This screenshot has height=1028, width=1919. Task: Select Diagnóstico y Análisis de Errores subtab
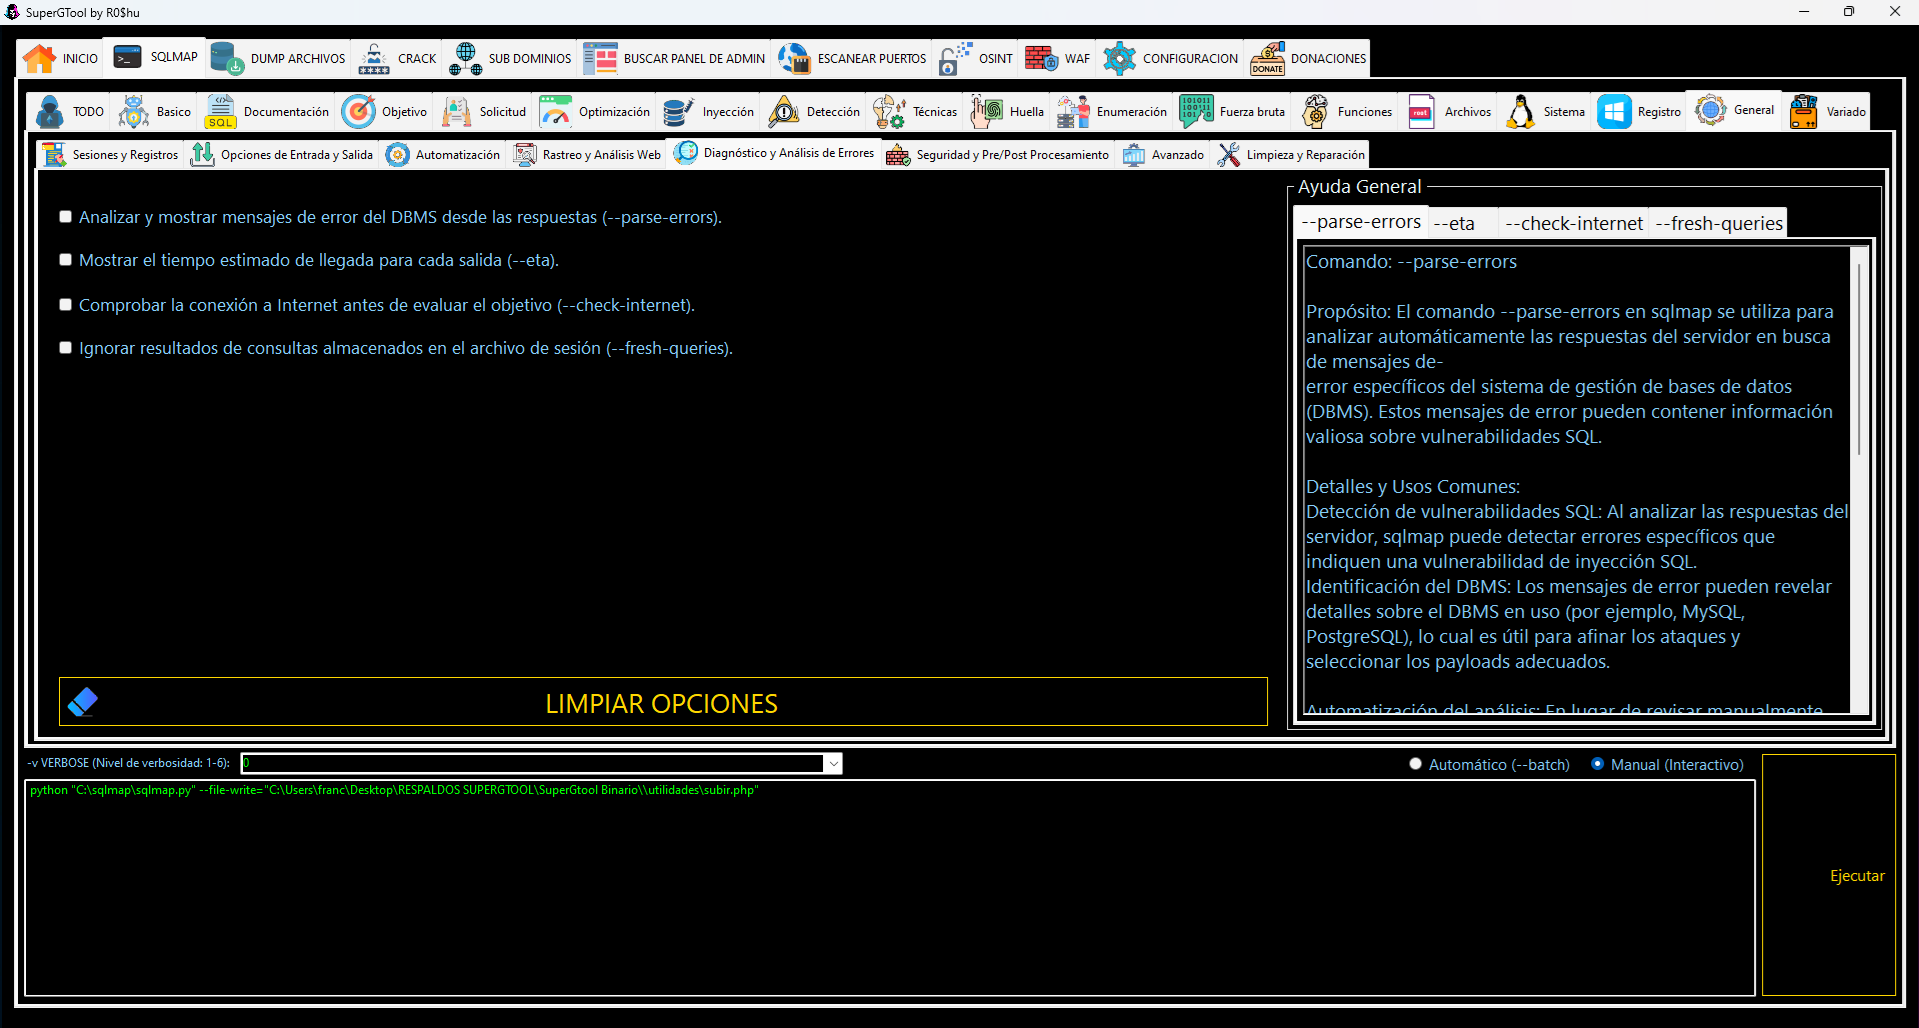coord(775,153)
